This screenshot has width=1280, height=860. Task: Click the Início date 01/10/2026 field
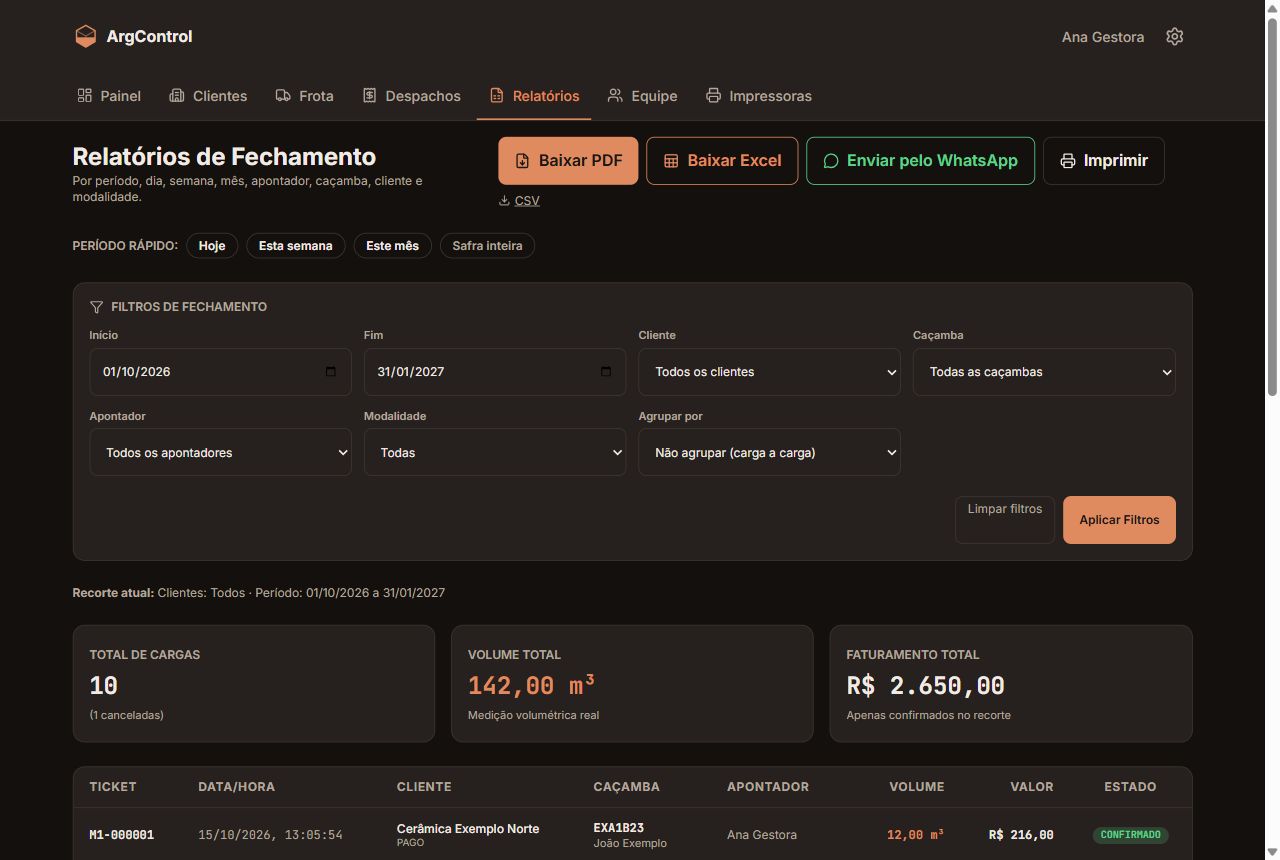(220, 372)
